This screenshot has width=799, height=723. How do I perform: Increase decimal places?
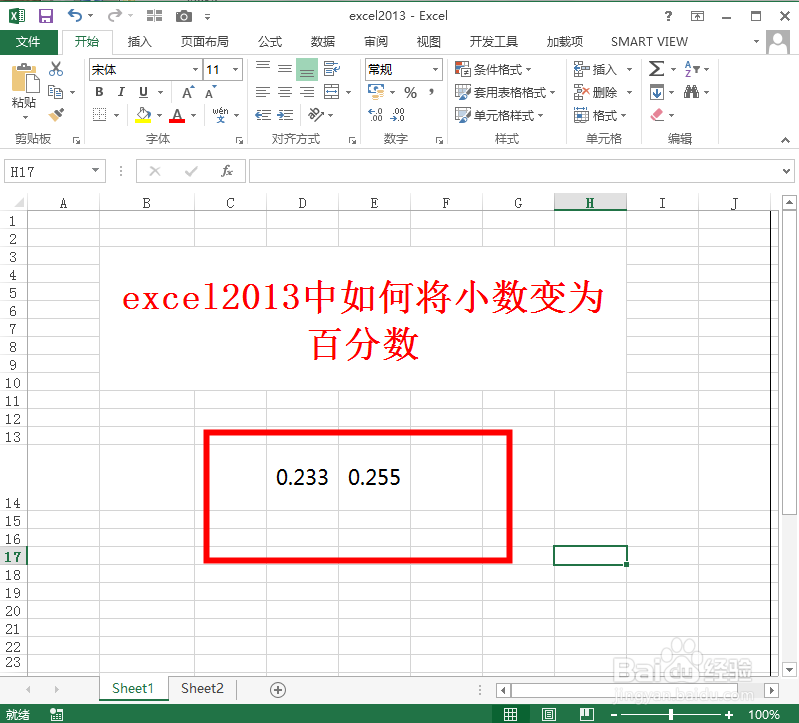(x=376, y=115)
